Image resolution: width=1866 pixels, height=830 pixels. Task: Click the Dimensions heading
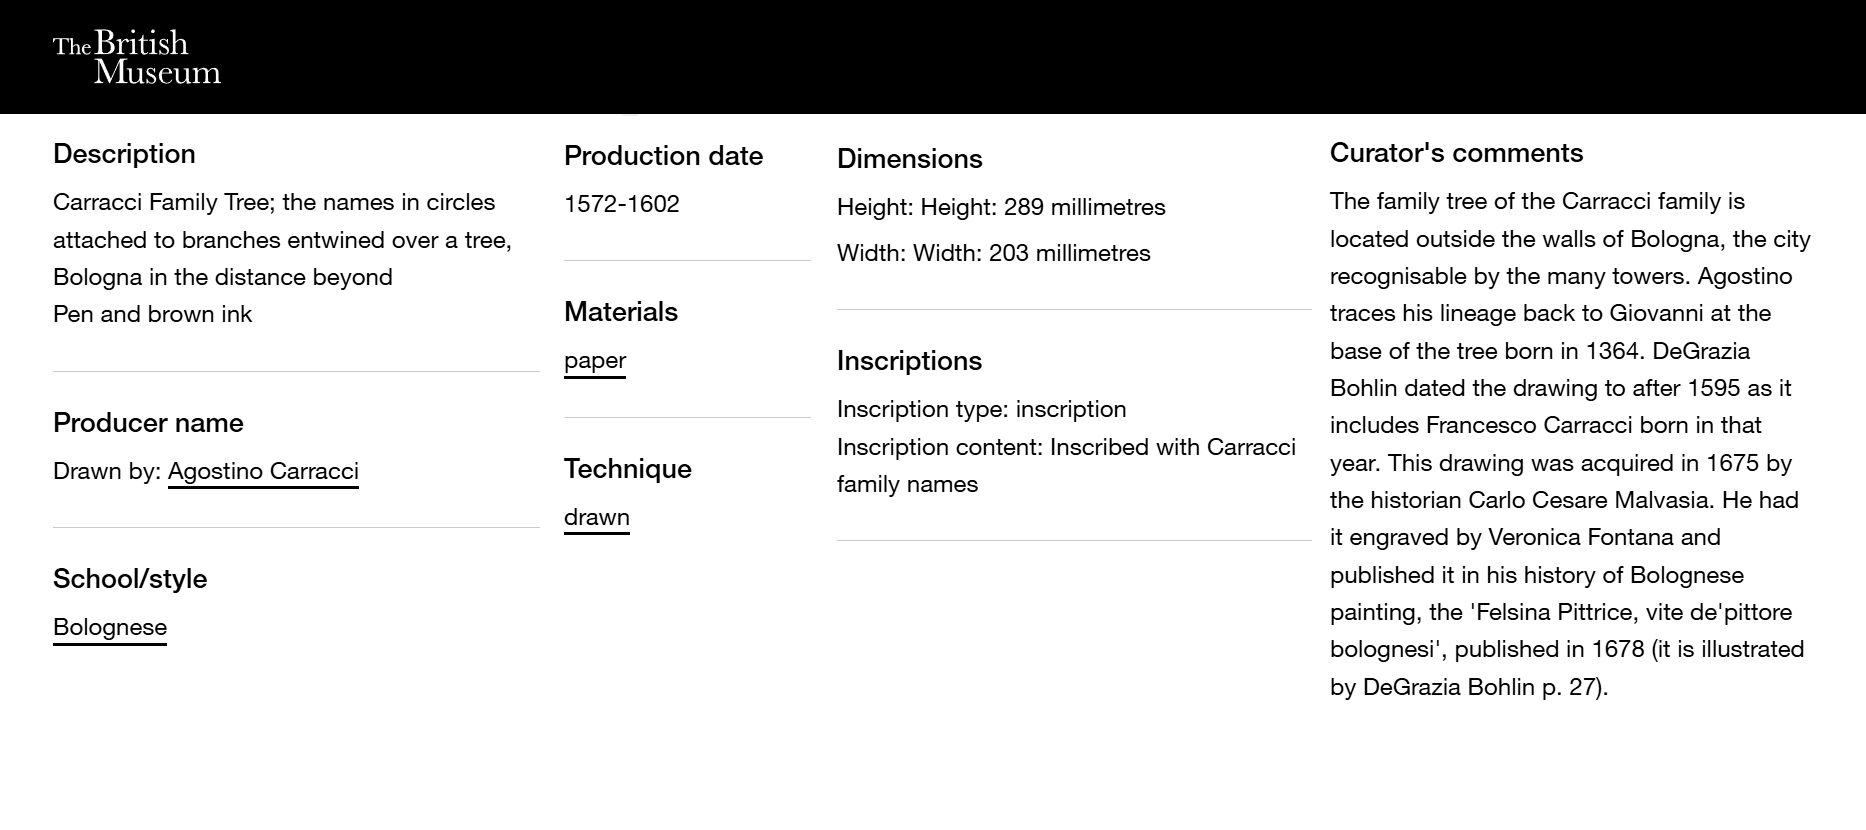tap(910, 159)
